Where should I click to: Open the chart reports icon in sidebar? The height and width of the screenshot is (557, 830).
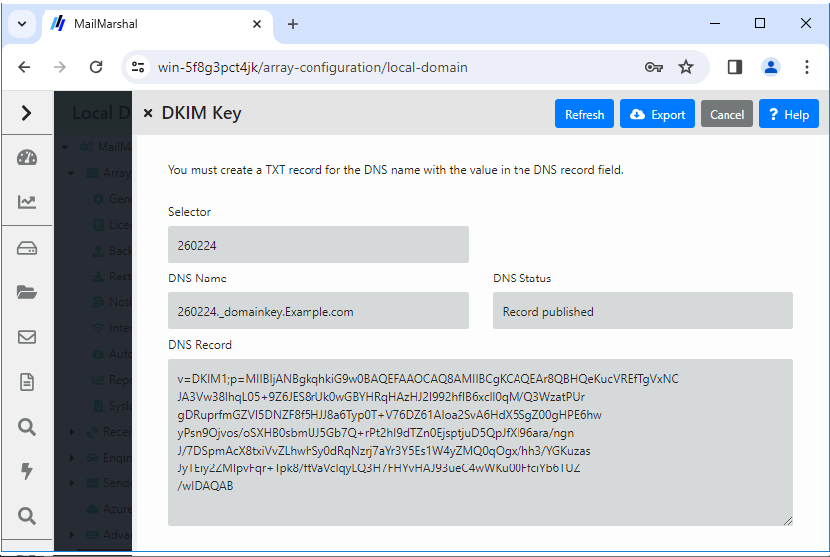point(26,202)
